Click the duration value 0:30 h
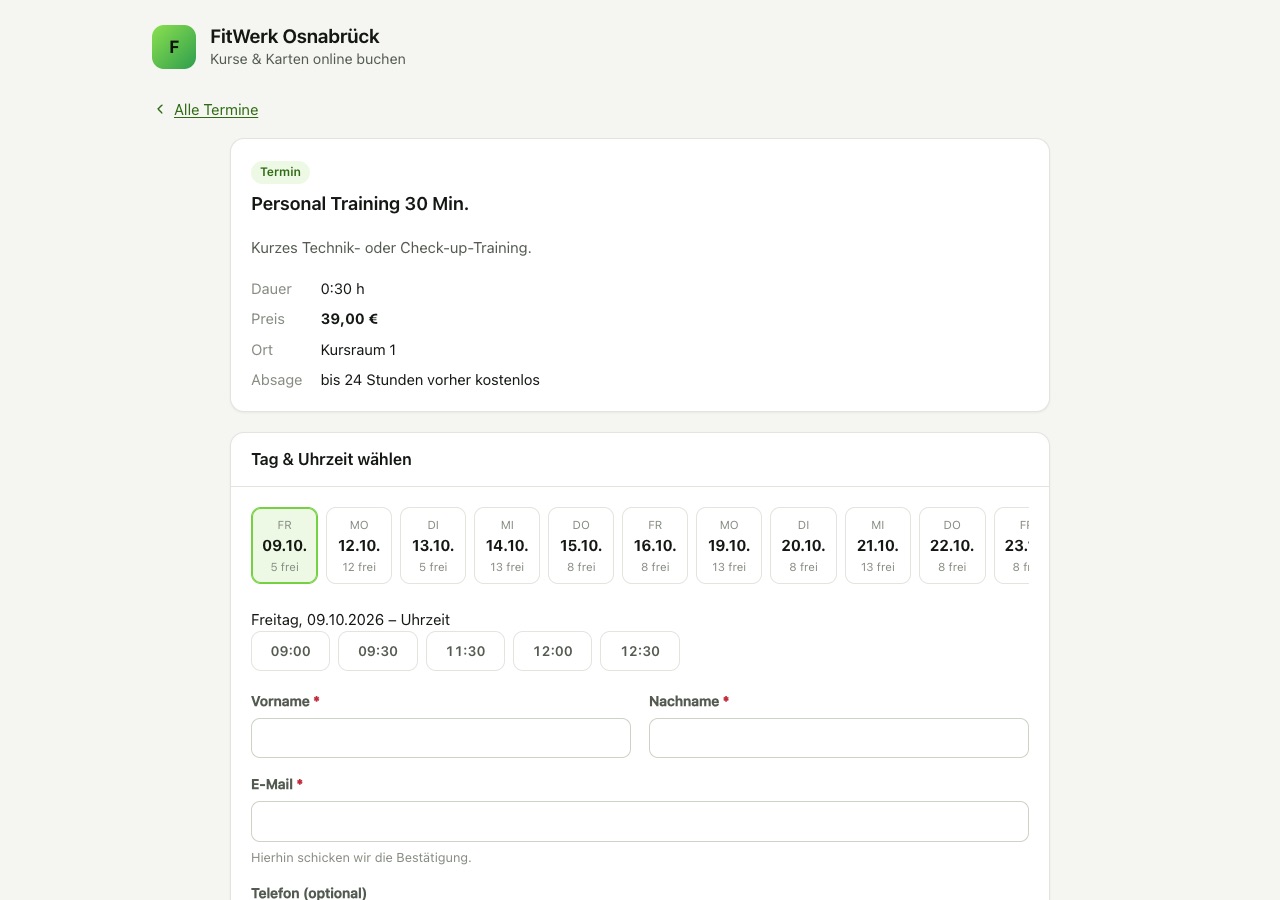Image resolution: width=1280 pixels, height=900 pixels. click(x=343, y=289)
